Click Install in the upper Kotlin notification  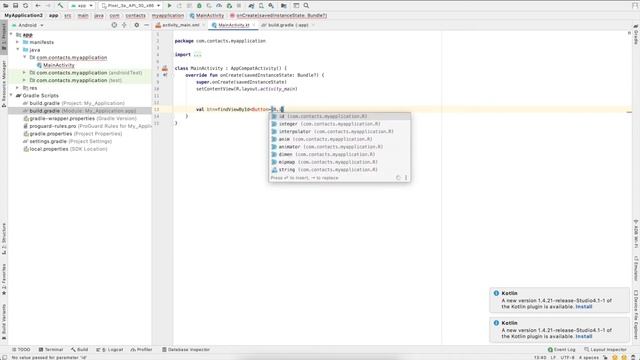pos(584,307)
